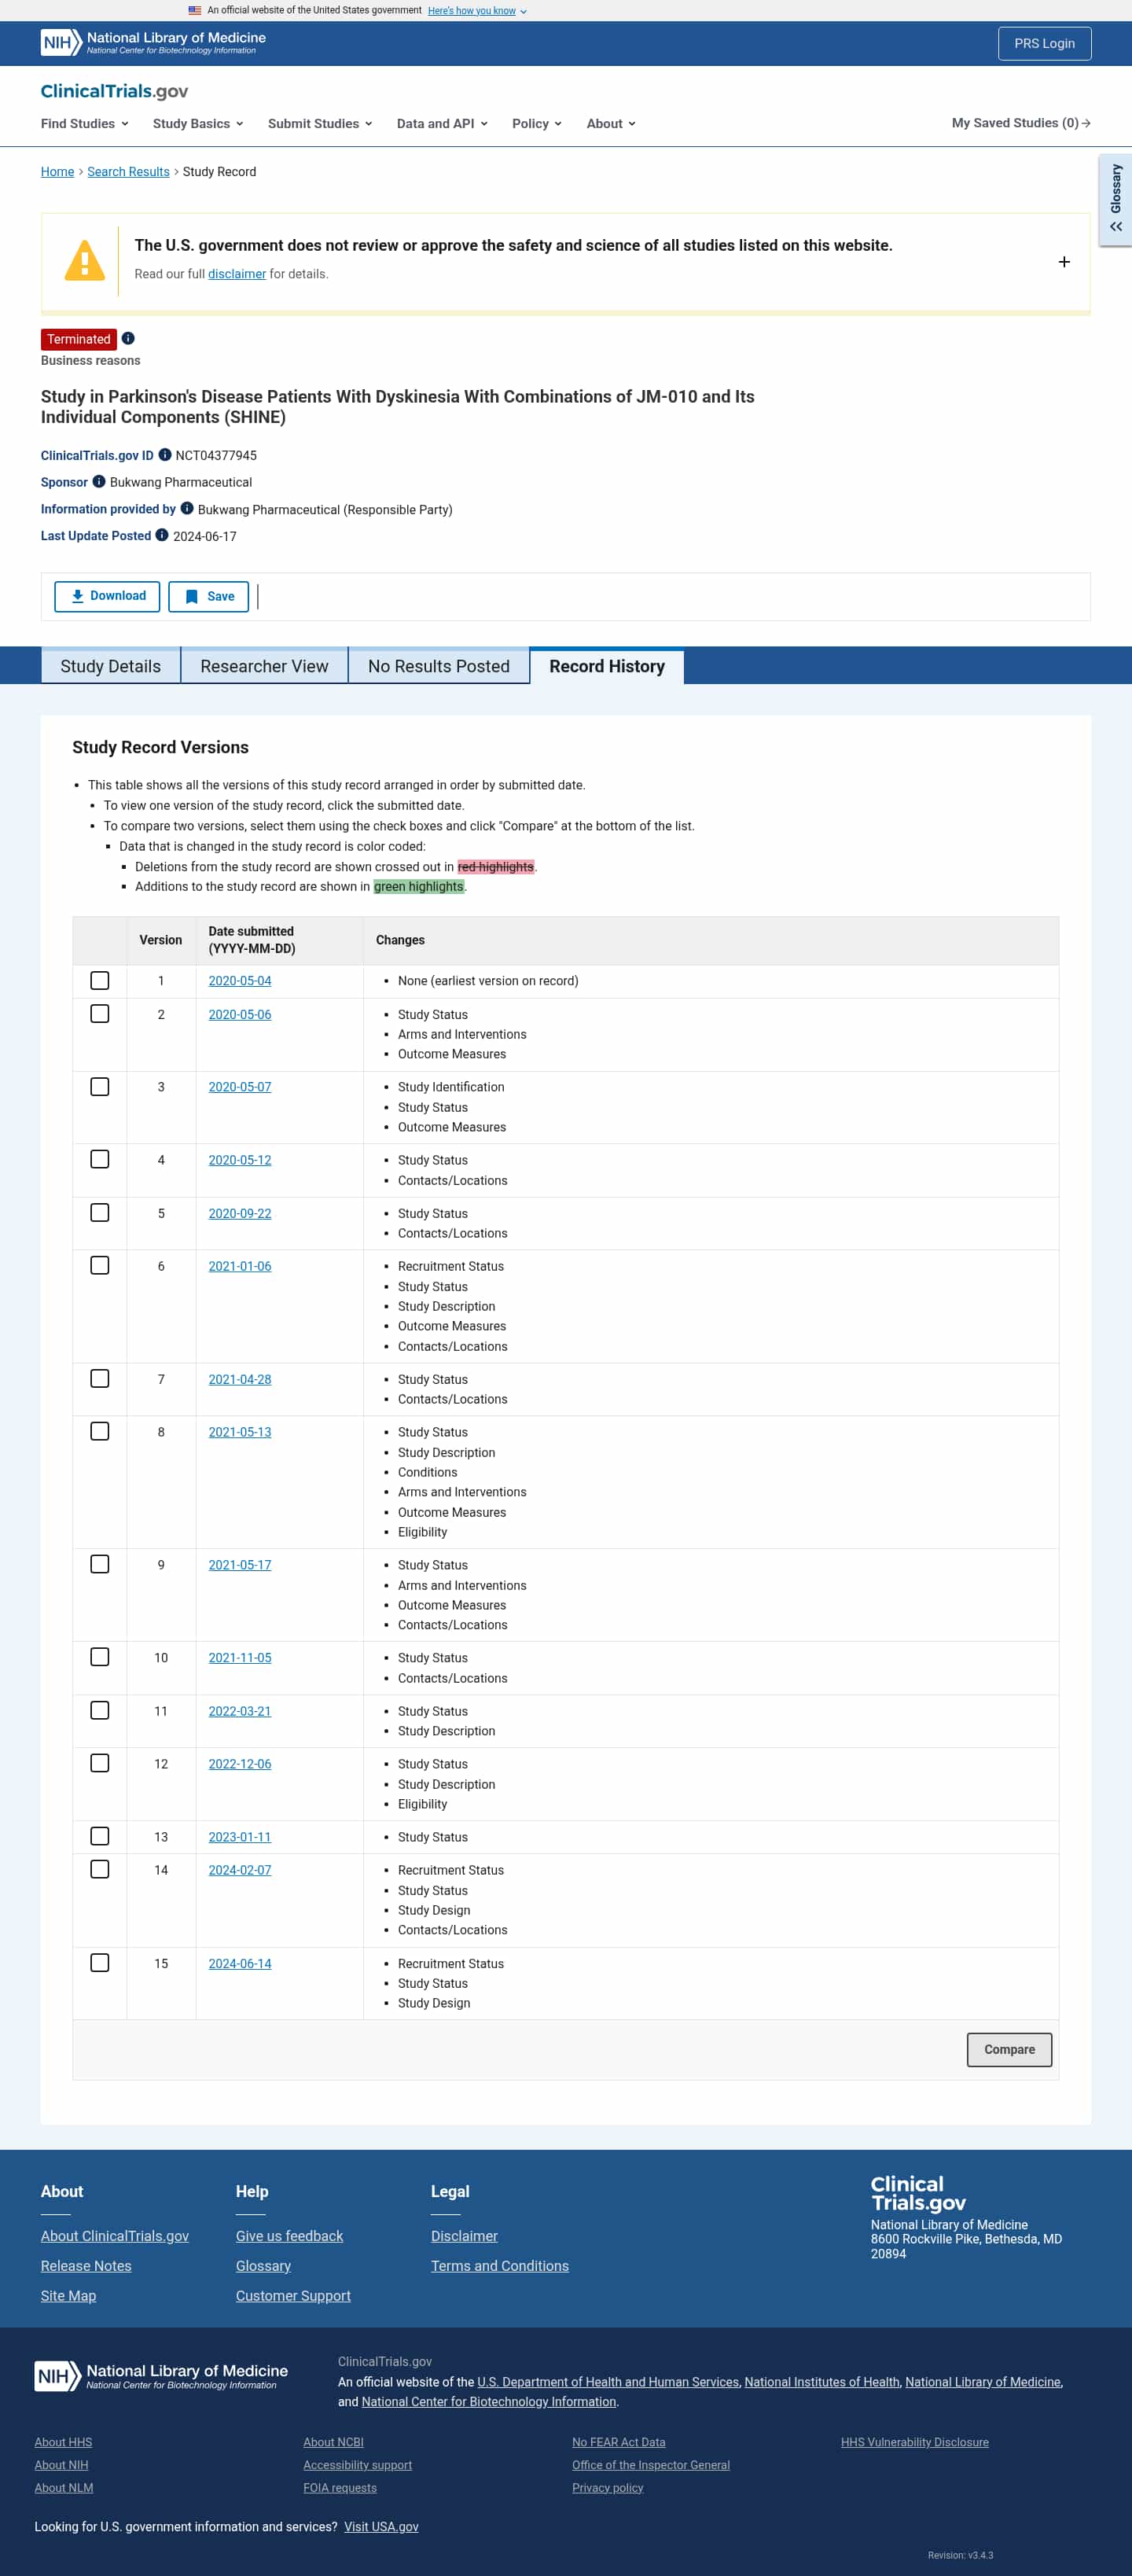Click the info icon next to Sponsor
Screen dimensions: 1132x2576
[99, 481]
